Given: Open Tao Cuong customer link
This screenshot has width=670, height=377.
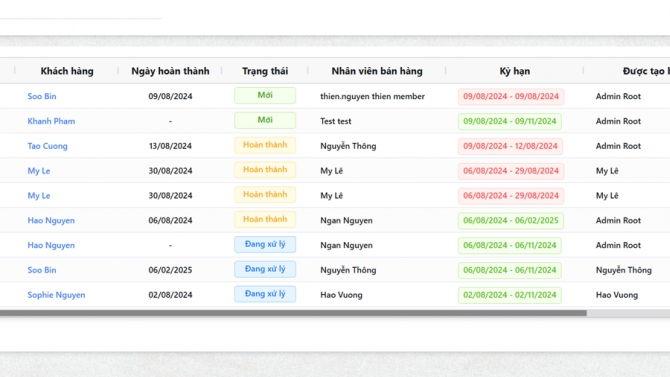Looking at the screenshot, I should coord(47,146).
